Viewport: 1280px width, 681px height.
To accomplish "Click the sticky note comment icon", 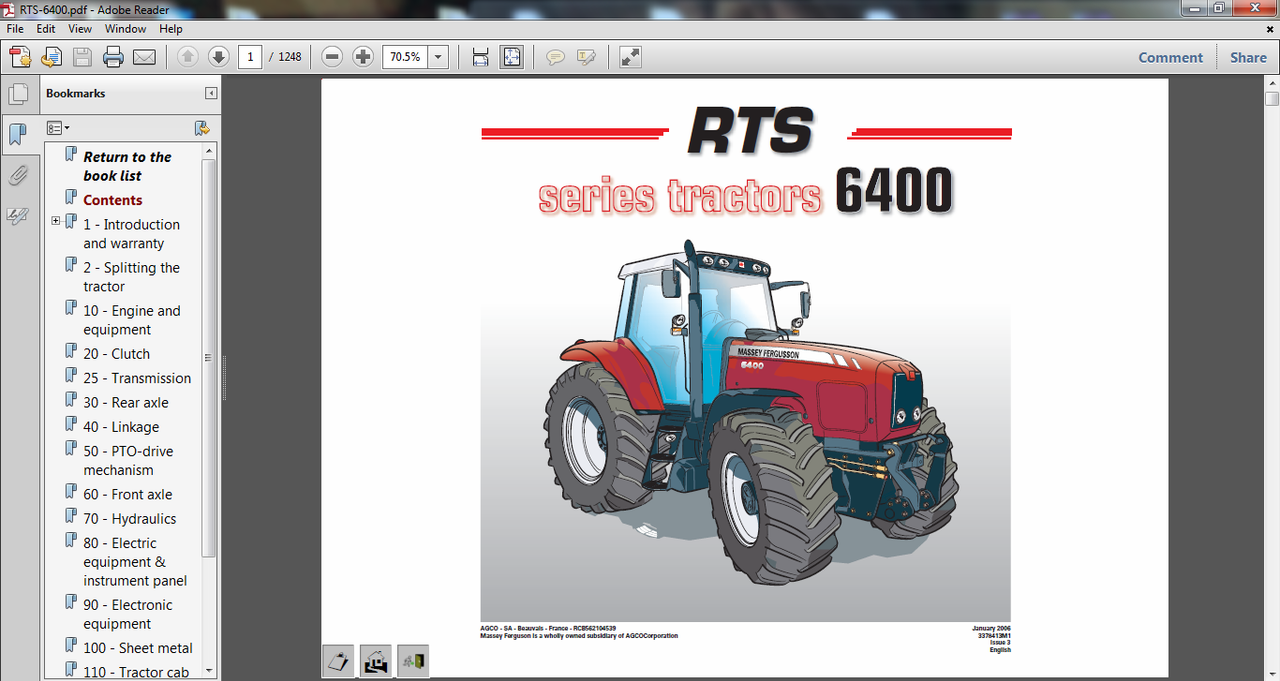I will click(555, 57).
